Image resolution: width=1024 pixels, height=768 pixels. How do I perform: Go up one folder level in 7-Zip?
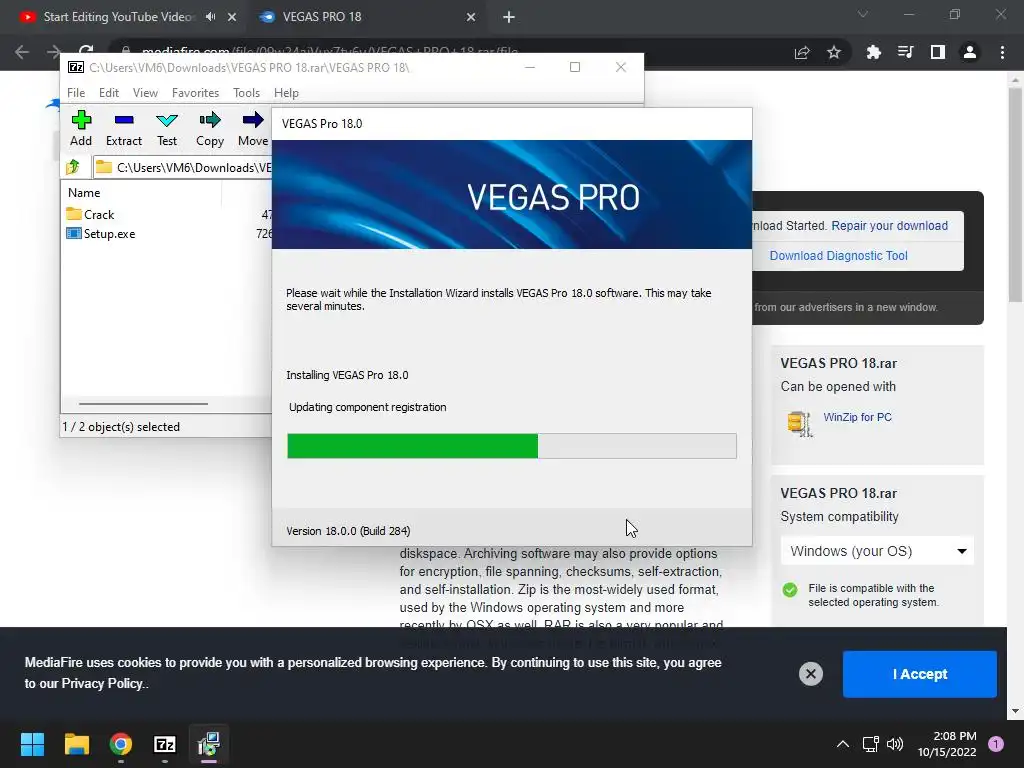click(x=73, y=167)
